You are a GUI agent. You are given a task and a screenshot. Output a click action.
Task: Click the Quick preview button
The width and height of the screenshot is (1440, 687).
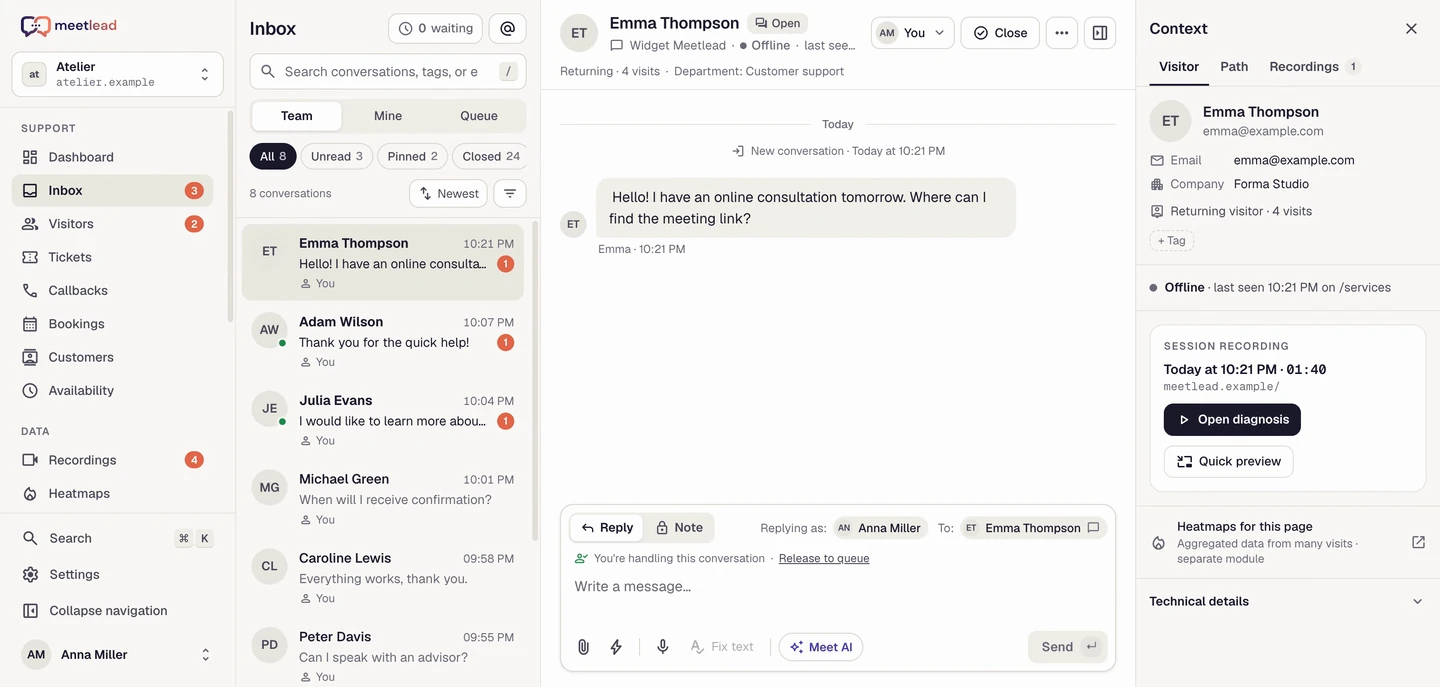click(x=1228, y=462)
